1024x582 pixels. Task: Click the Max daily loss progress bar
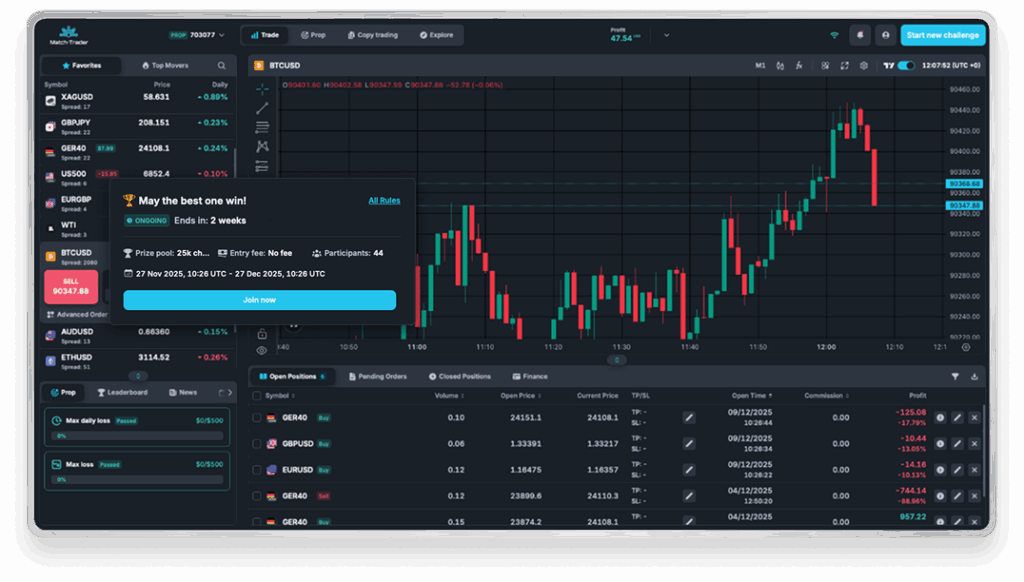point(139,436)
